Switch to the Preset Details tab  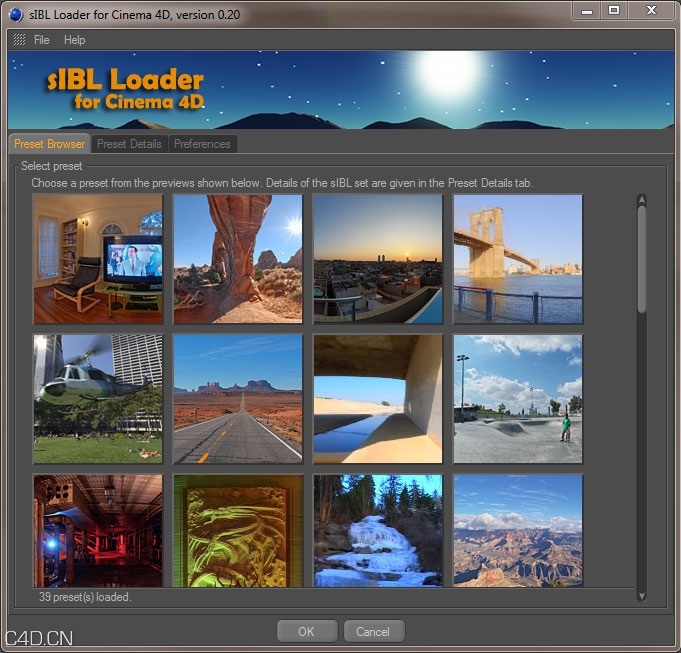(129, 144)
